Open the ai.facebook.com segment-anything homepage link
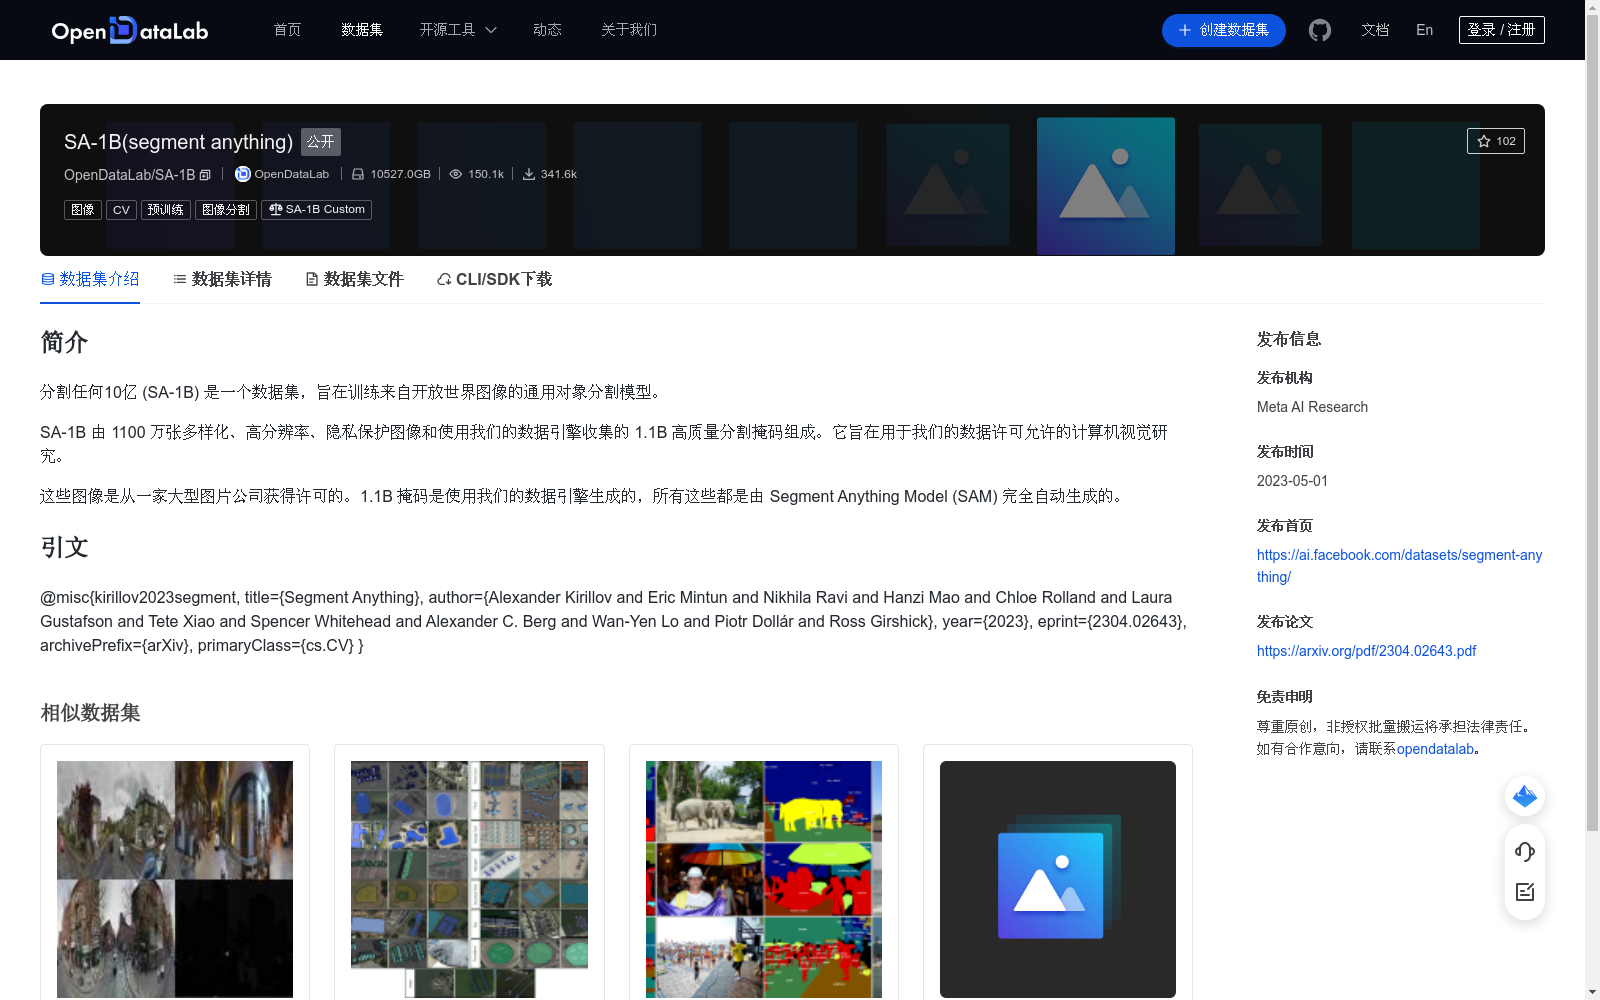The image size is (1600, 1000). coord(1399,566)
